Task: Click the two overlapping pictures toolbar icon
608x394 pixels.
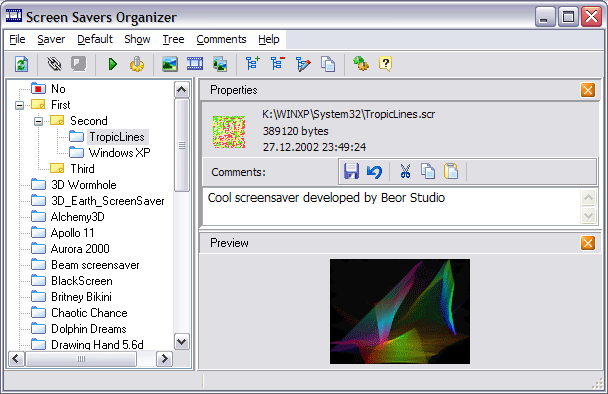Action: click(220, 64)
